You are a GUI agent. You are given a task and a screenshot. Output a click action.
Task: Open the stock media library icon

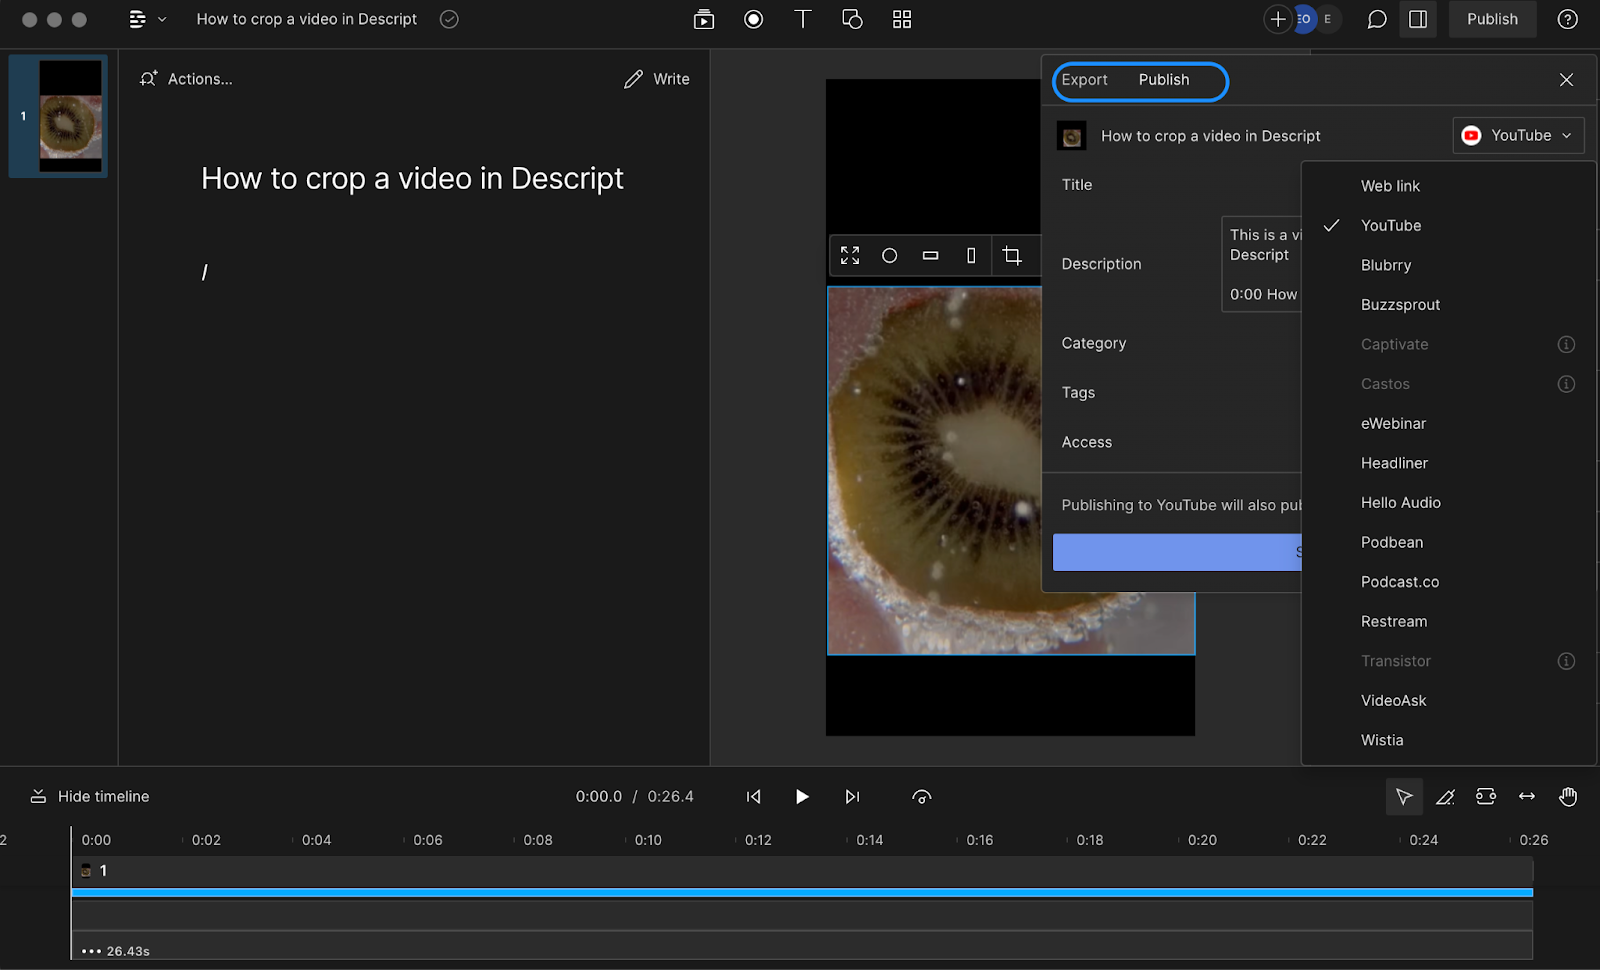[x=703, y=19]
